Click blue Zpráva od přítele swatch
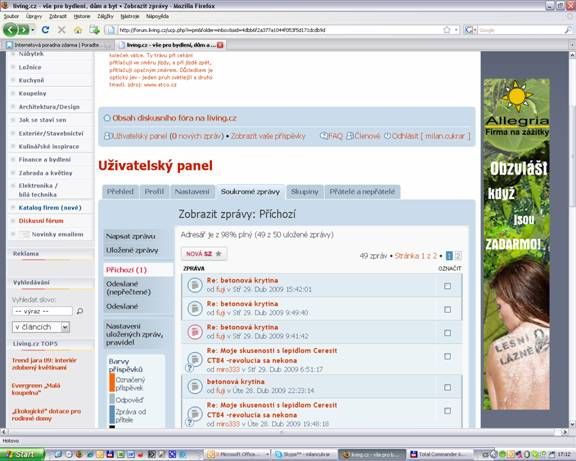Screen dimensions: 576x461 (112, 414)
